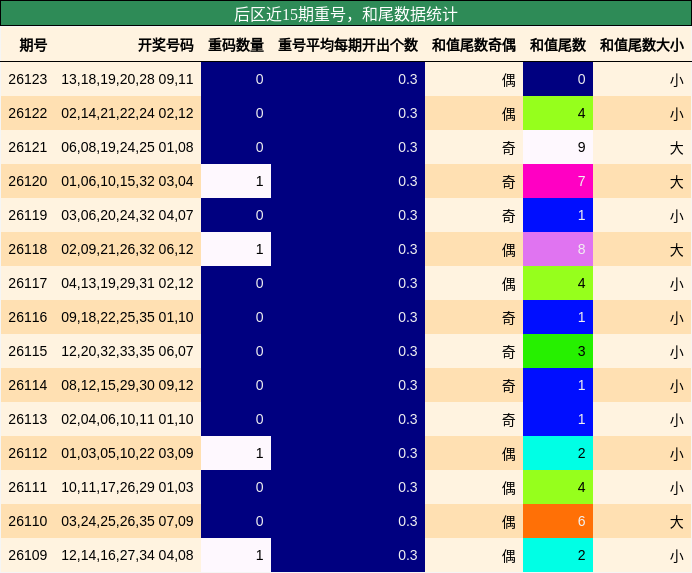The height and width of the screenshot is (573, 692).
Task: Click 小 size cell in row 26109
Action: [x=642, y=555]
